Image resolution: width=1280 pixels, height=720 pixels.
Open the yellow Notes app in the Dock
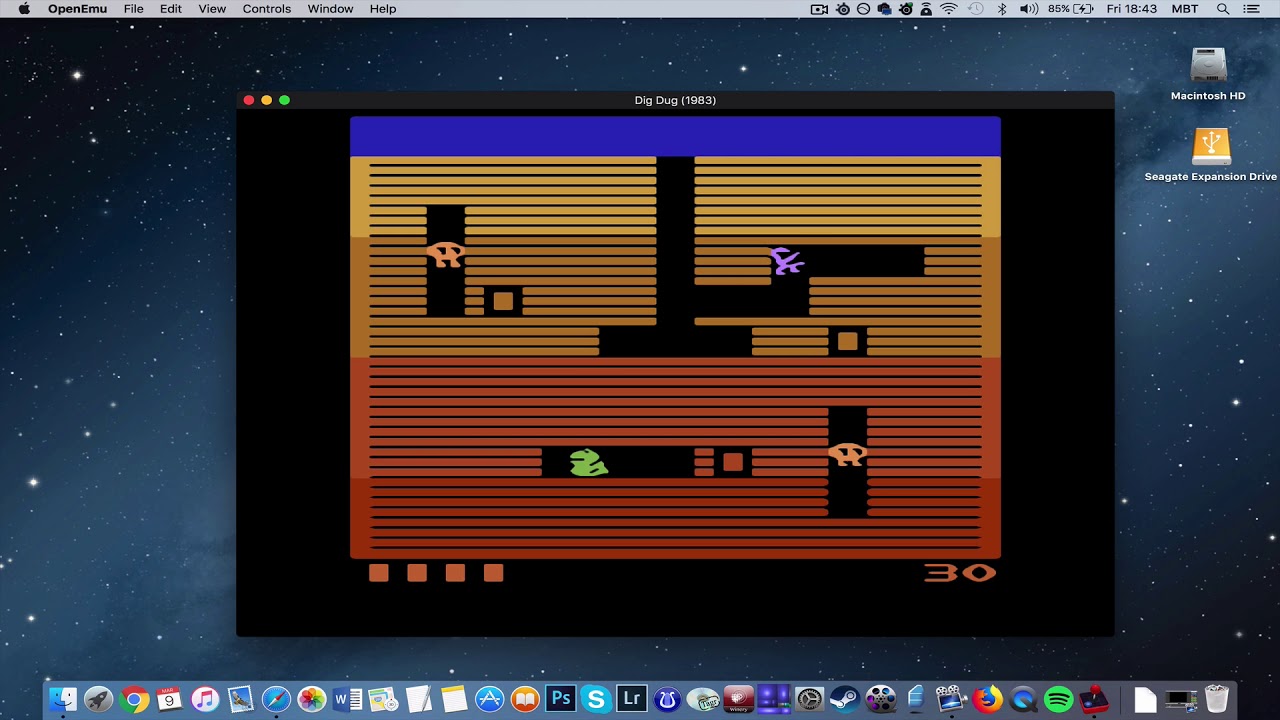454,699
